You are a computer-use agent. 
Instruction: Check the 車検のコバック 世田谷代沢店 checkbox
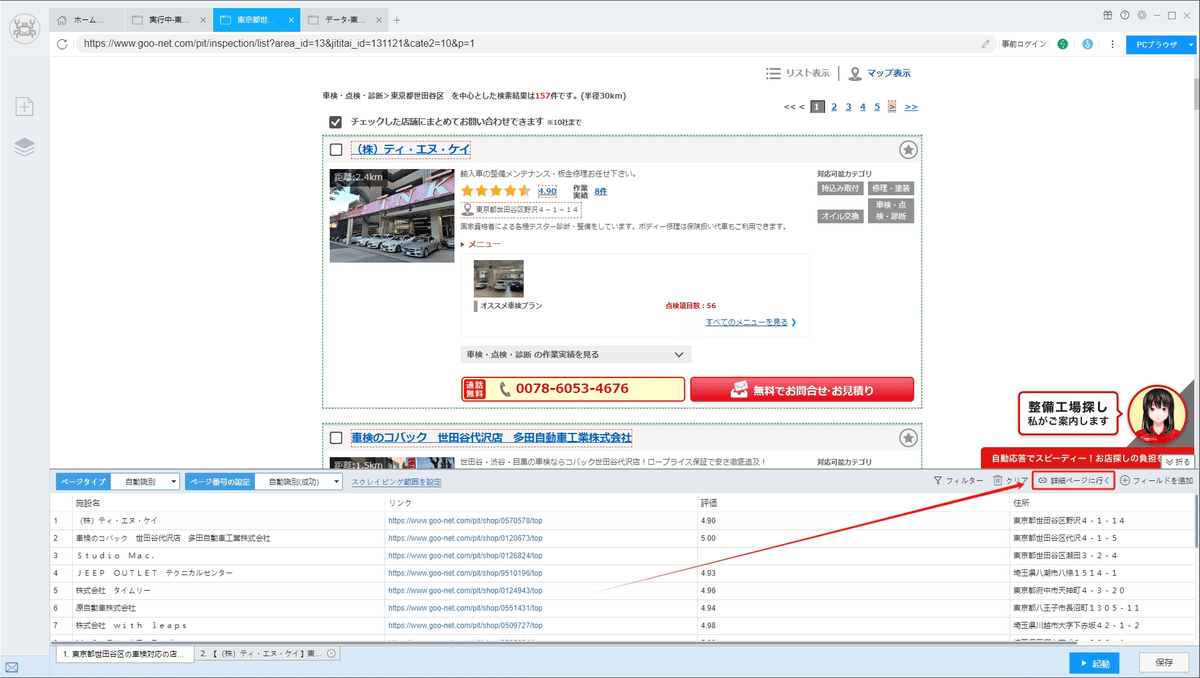(x=336, y=438)
